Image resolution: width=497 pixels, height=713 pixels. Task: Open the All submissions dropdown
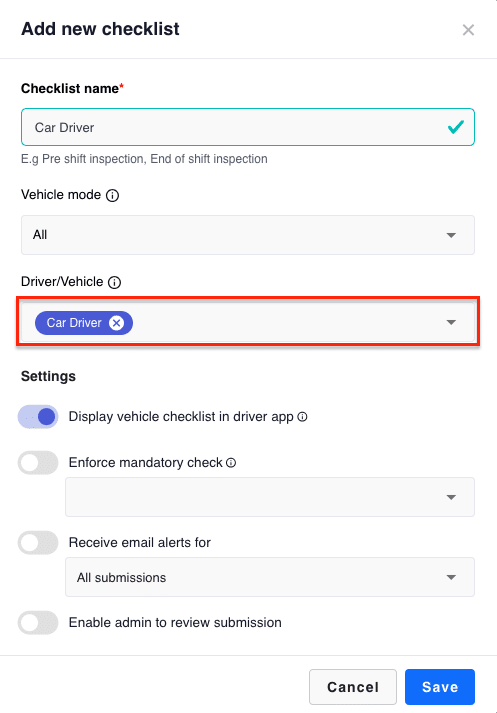point(270,577)
